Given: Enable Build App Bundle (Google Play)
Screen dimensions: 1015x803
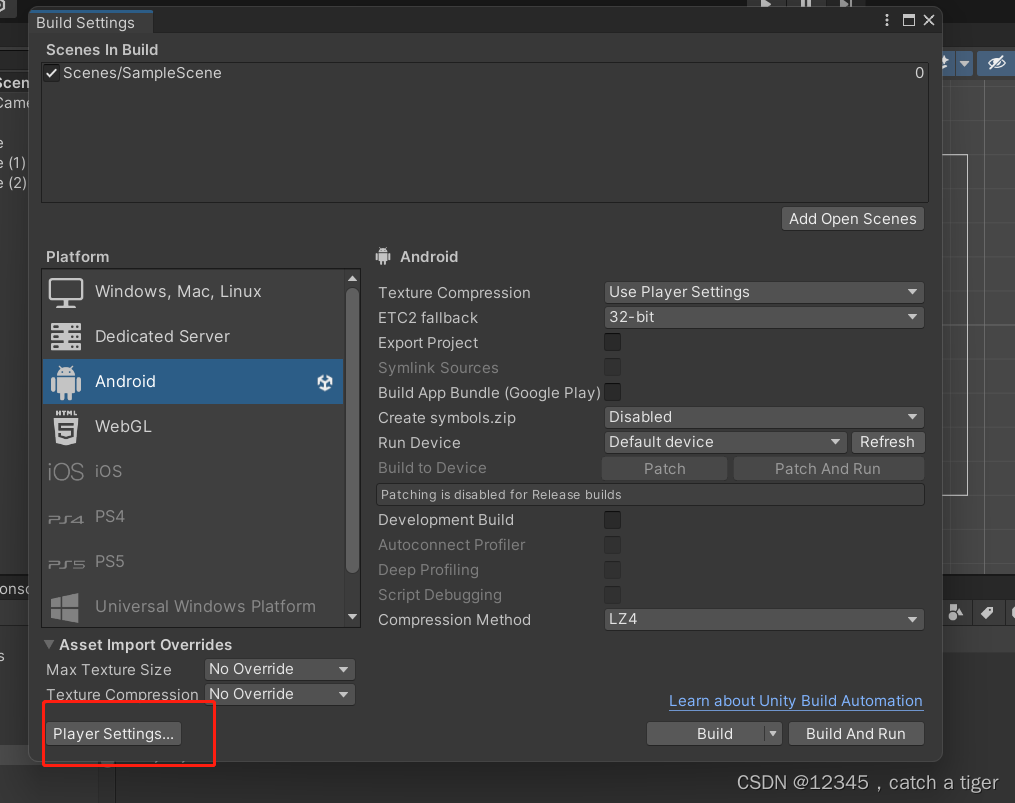Looking at the screenshot, I should [x=612, y=392].
